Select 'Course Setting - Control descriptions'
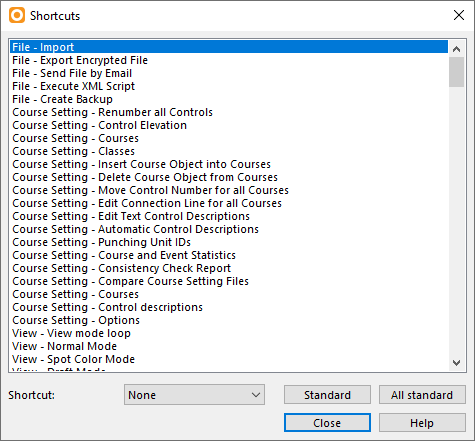The height and width of the screenshot is (441, 475). tap(229, 307)
